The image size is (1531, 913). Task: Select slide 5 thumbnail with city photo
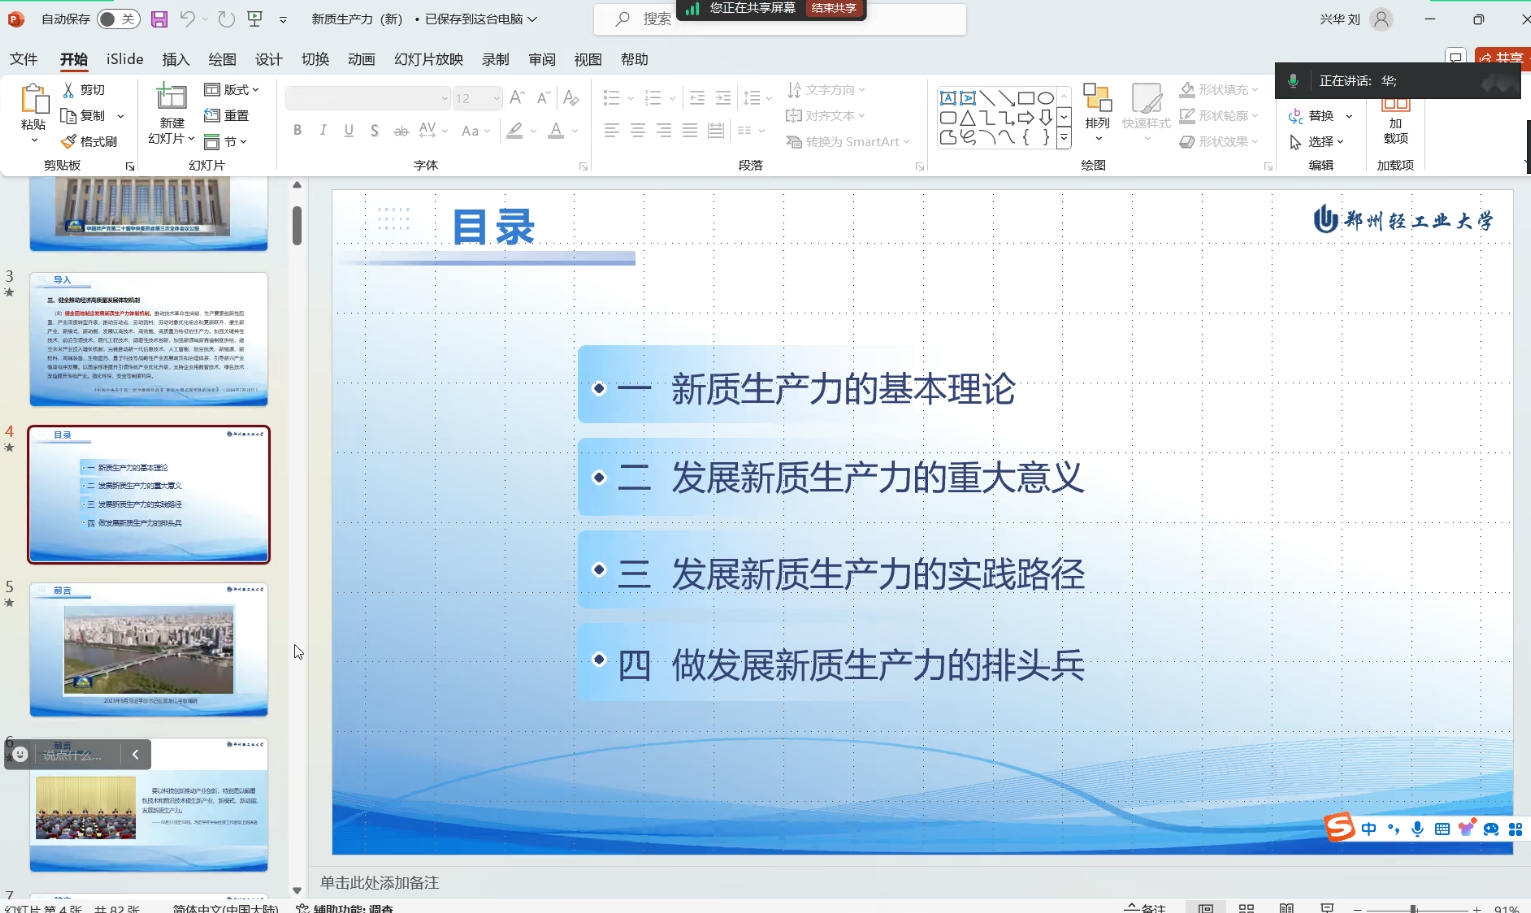149,649
